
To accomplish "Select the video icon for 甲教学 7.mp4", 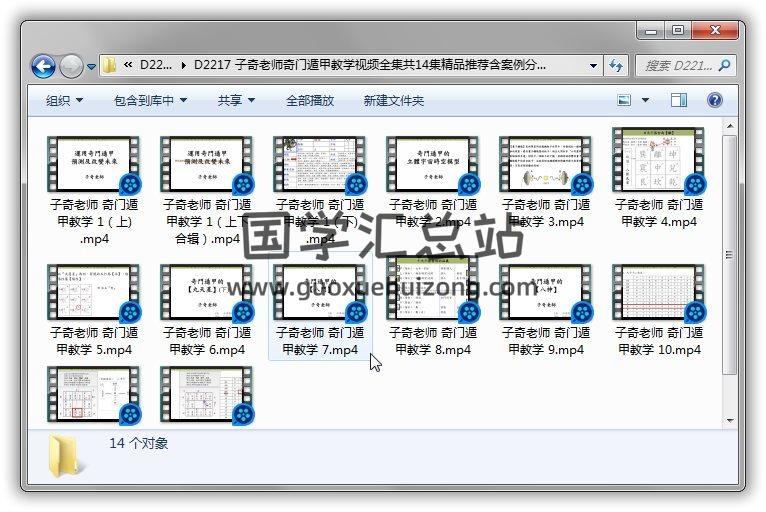I will click(320, 292).
